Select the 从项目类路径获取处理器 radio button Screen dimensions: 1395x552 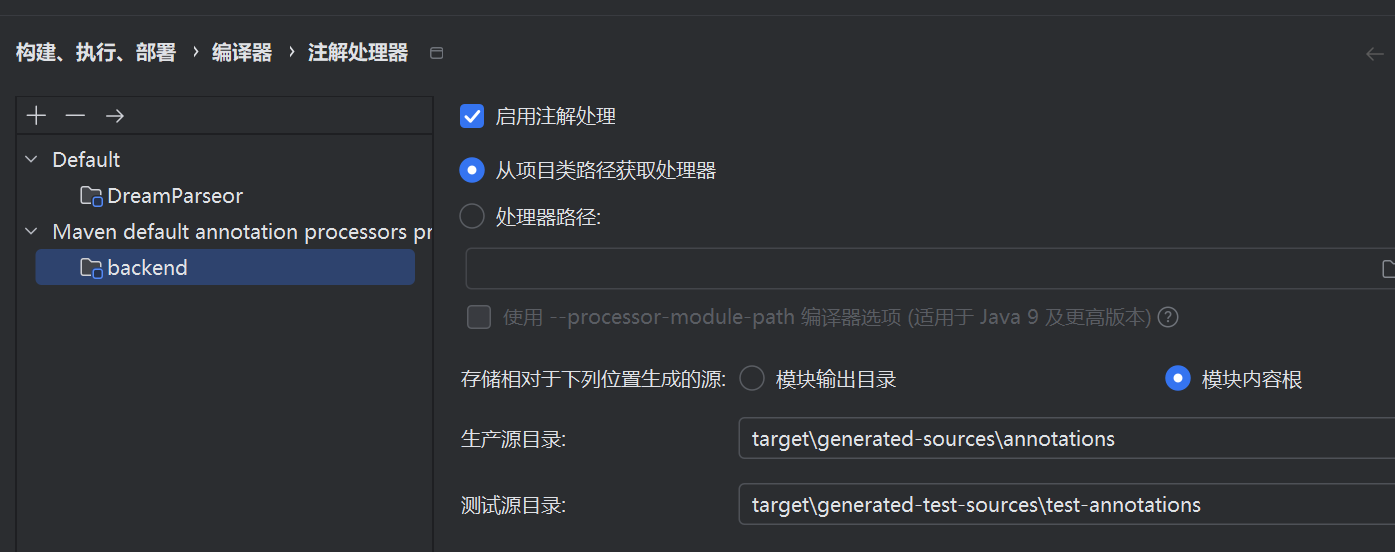[472, 170]
